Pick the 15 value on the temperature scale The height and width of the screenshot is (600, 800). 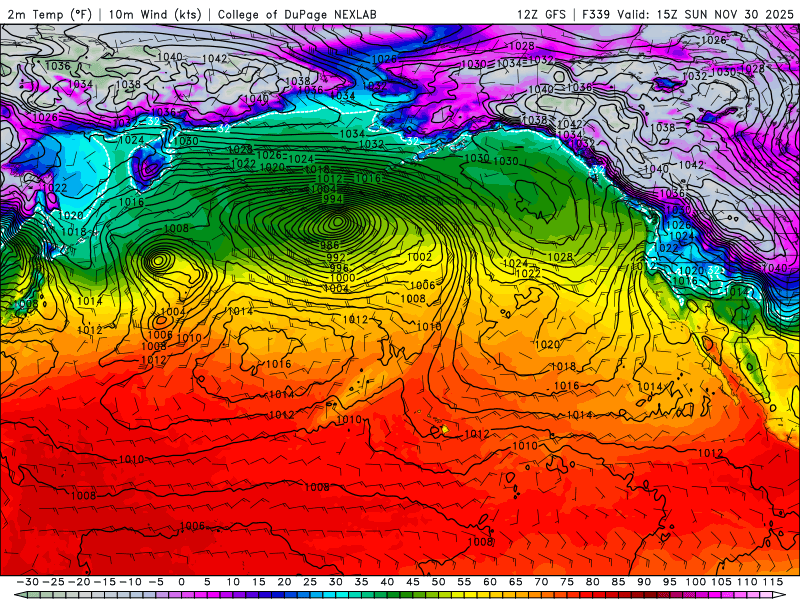tap(259, 582)
